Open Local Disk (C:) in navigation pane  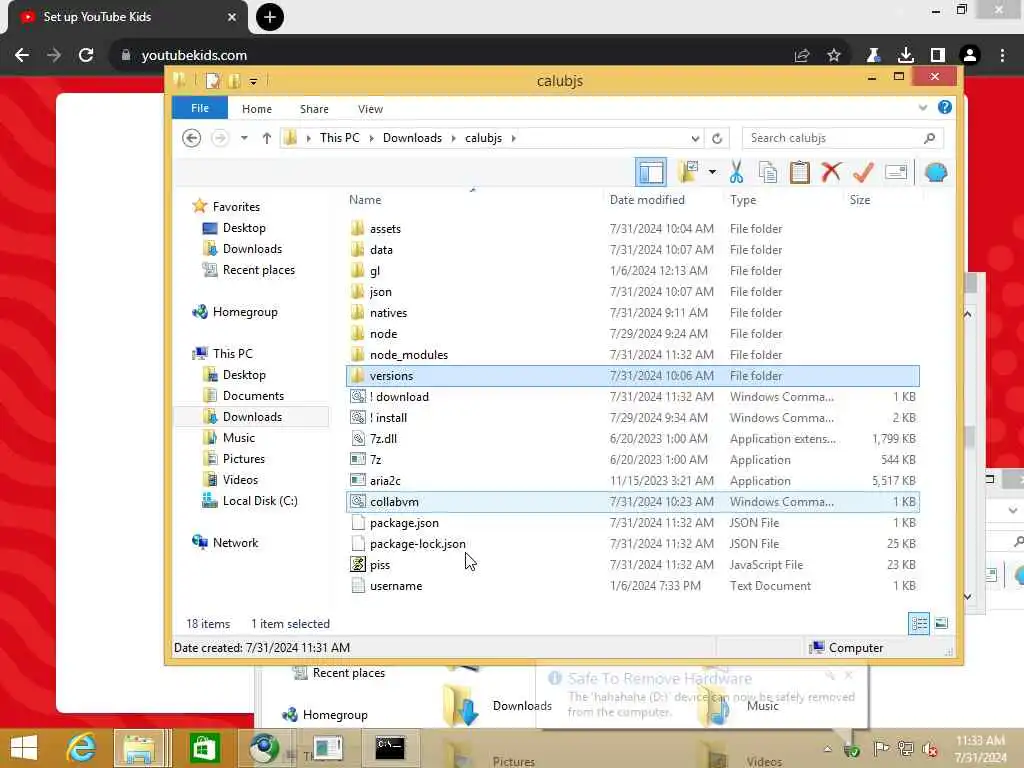(x=259, y=501)
